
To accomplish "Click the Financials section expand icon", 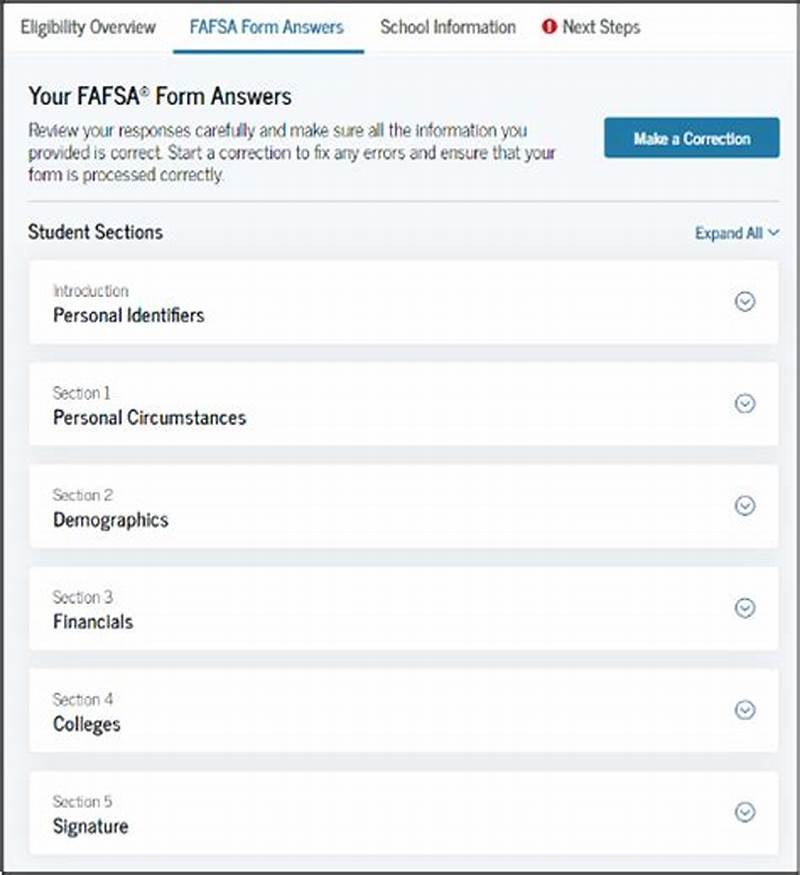I will coord(745,608).
